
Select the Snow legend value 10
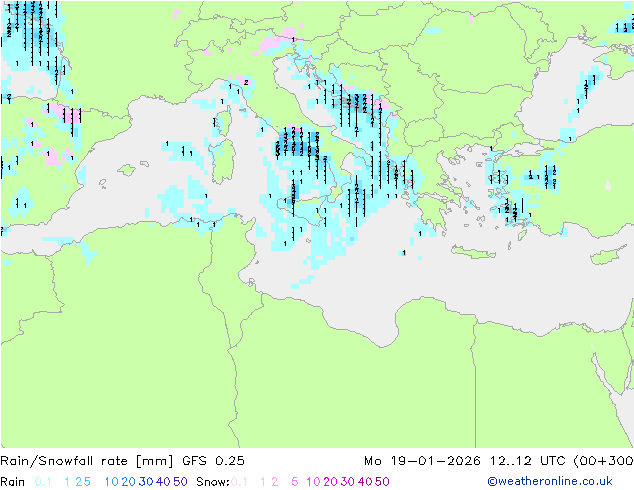(x=313, y=482)
